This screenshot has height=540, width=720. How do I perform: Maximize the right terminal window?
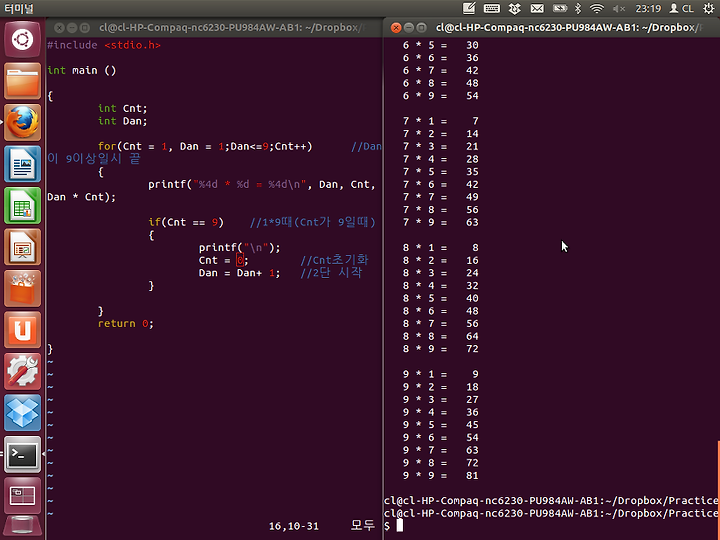click(x=421, y=28)
